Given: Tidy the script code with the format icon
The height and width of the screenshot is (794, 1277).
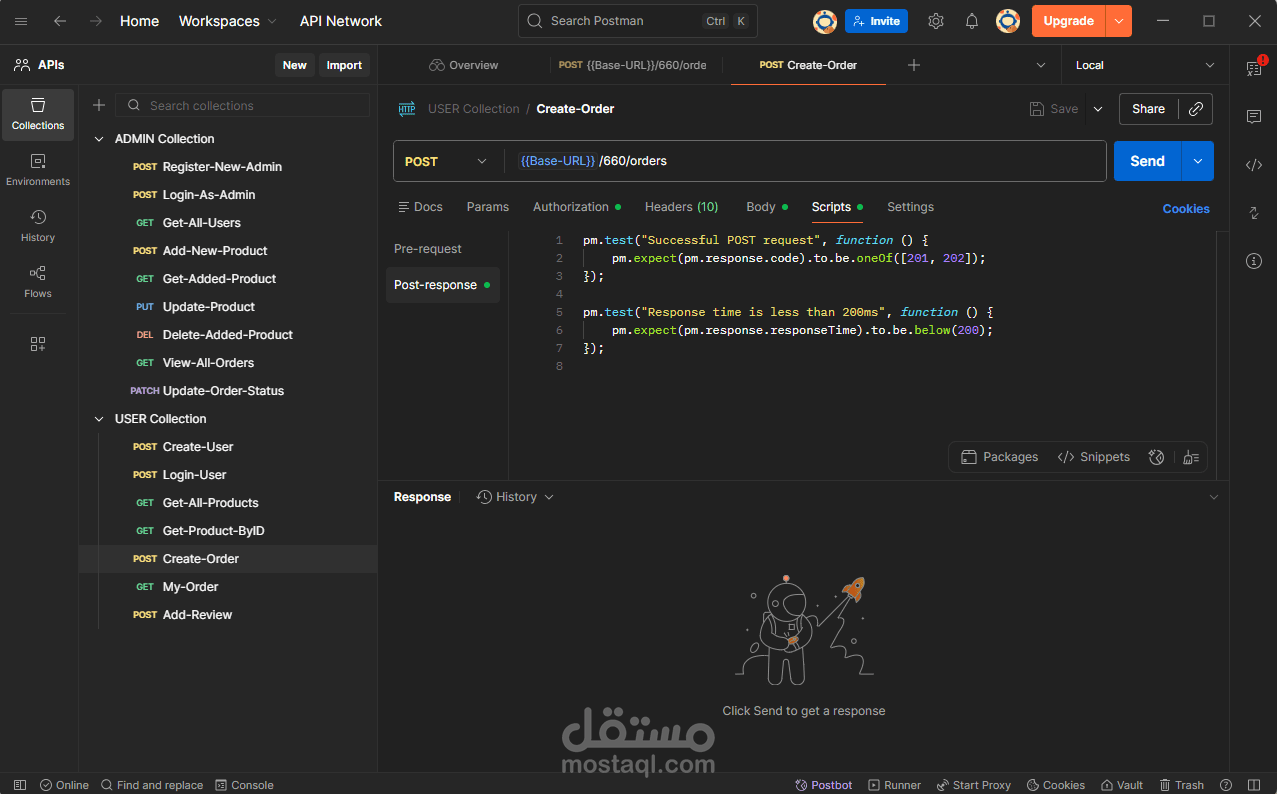Looking at the screenshot, I should pos(1190,456).
